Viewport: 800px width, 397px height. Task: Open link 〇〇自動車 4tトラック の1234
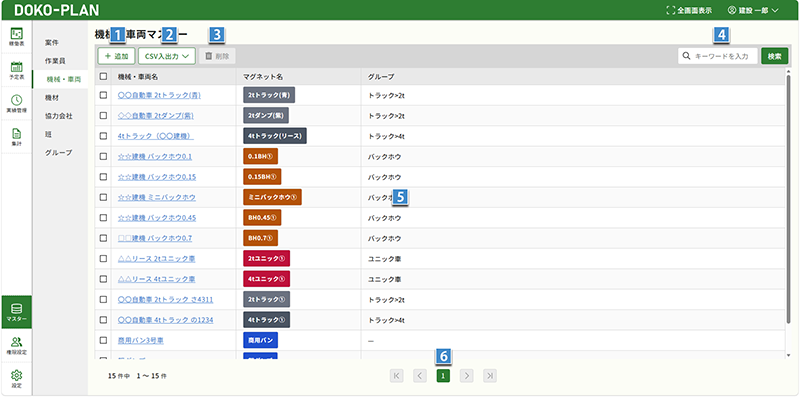coord(165,319)
